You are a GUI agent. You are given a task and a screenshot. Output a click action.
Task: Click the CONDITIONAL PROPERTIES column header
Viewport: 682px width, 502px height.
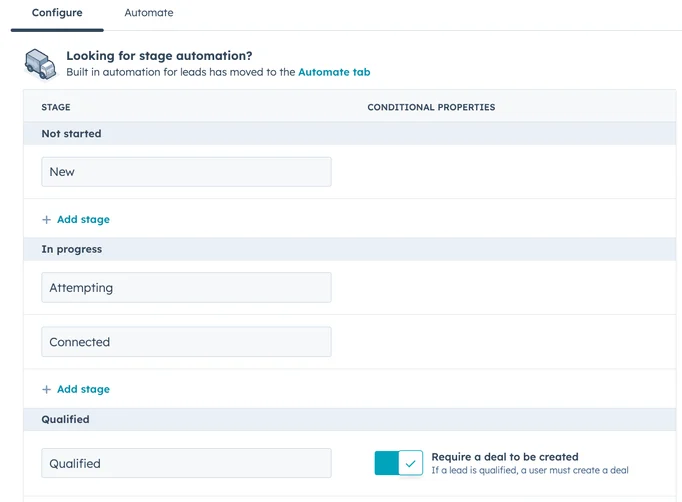431,107
